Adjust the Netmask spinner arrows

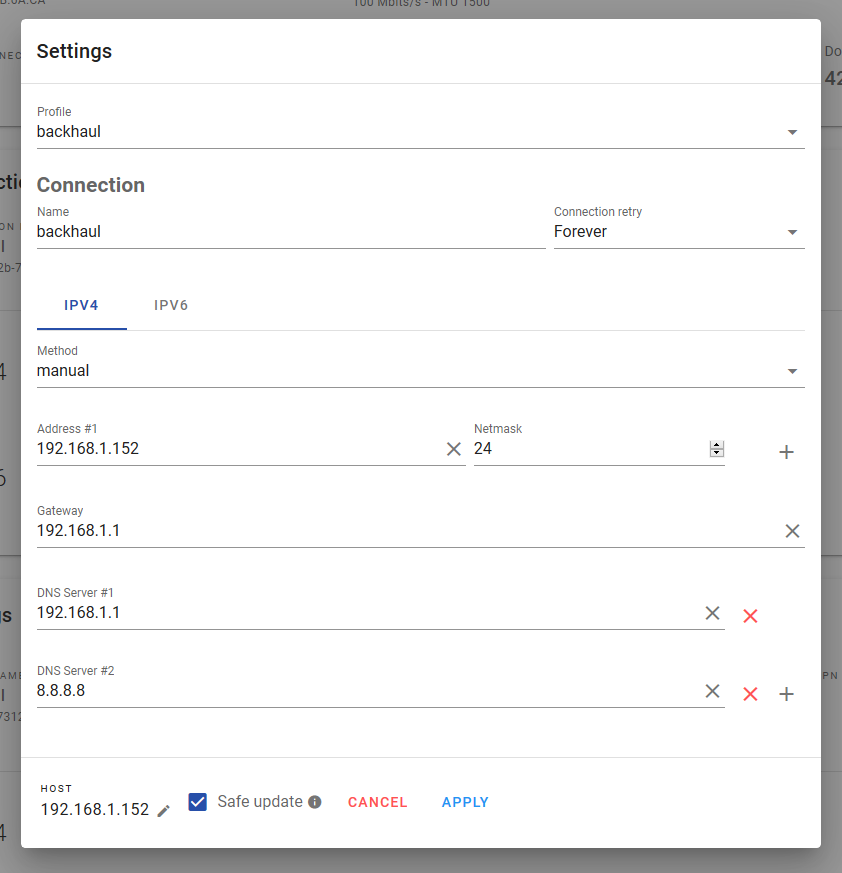716,449
